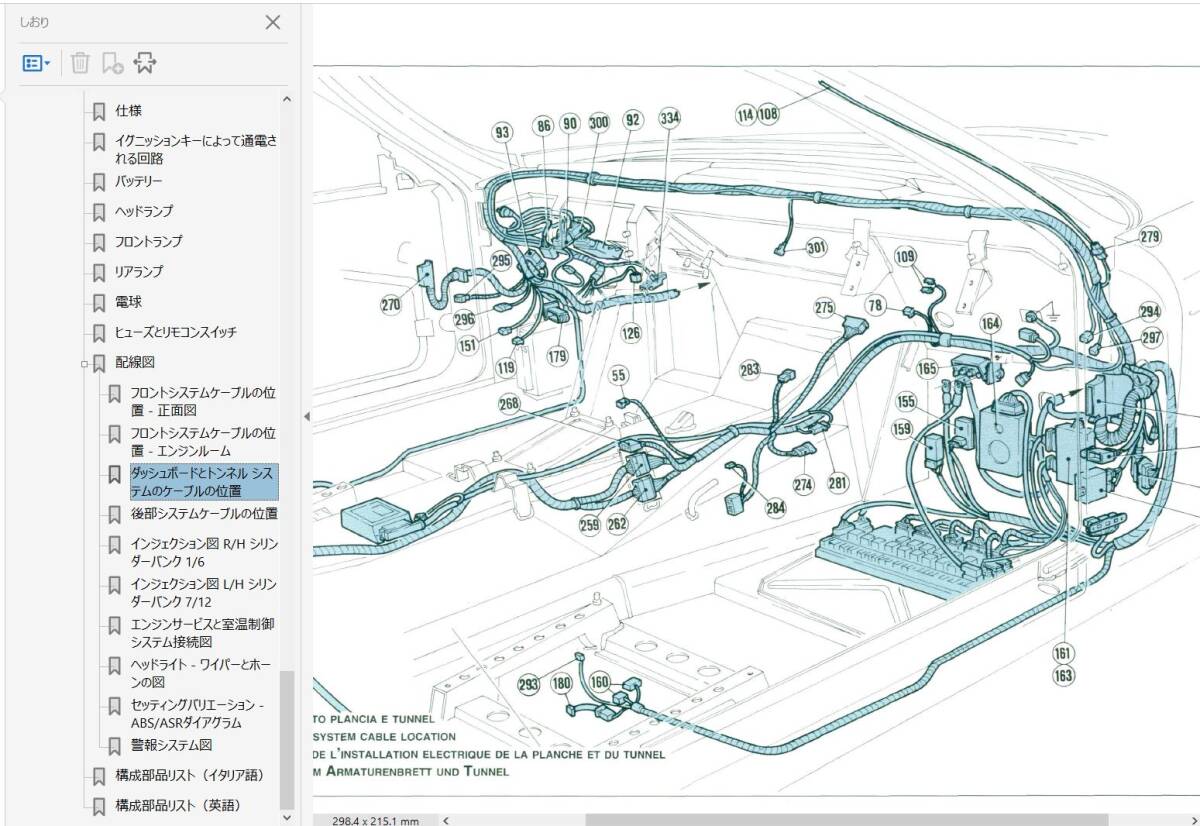This screenshot has width=1200, height=826.
Task: Click callout number 86 in the diagram
Action: 544,125
